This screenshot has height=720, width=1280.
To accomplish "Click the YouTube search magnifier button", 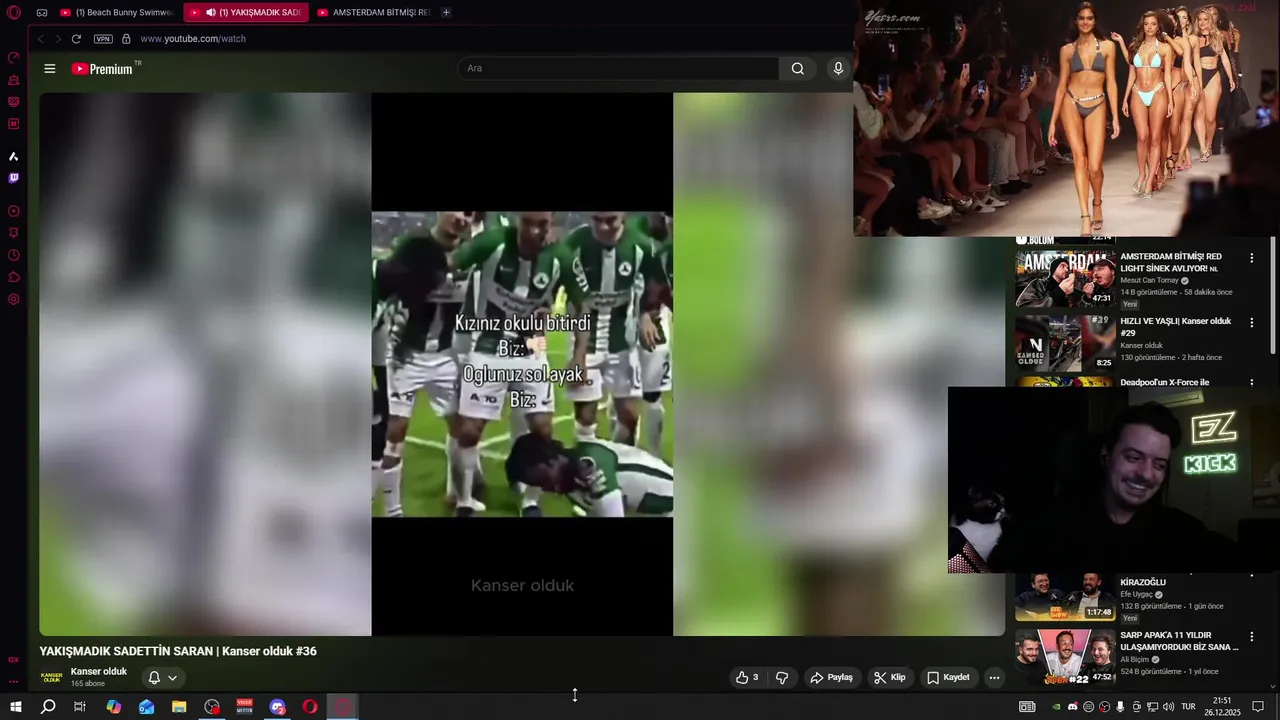I will (797, 68).
